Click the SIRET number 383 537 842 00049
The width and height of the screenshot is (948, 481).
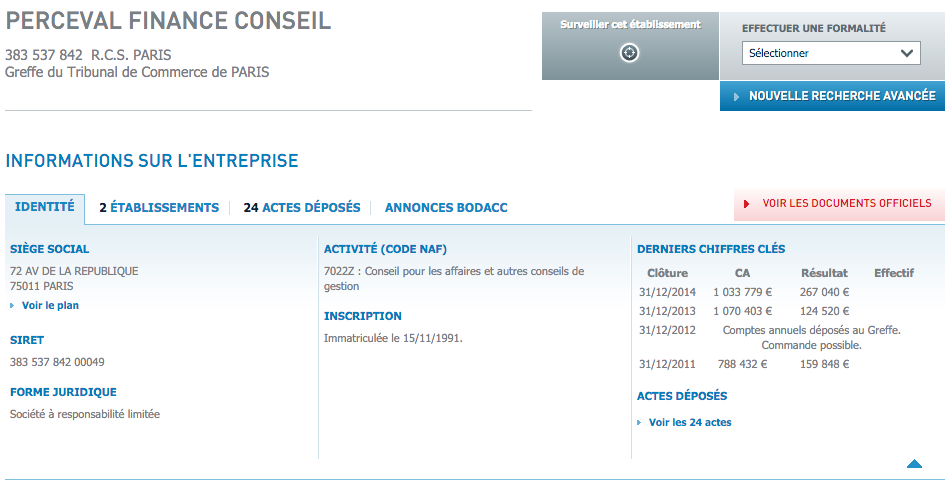pos(57,362)
